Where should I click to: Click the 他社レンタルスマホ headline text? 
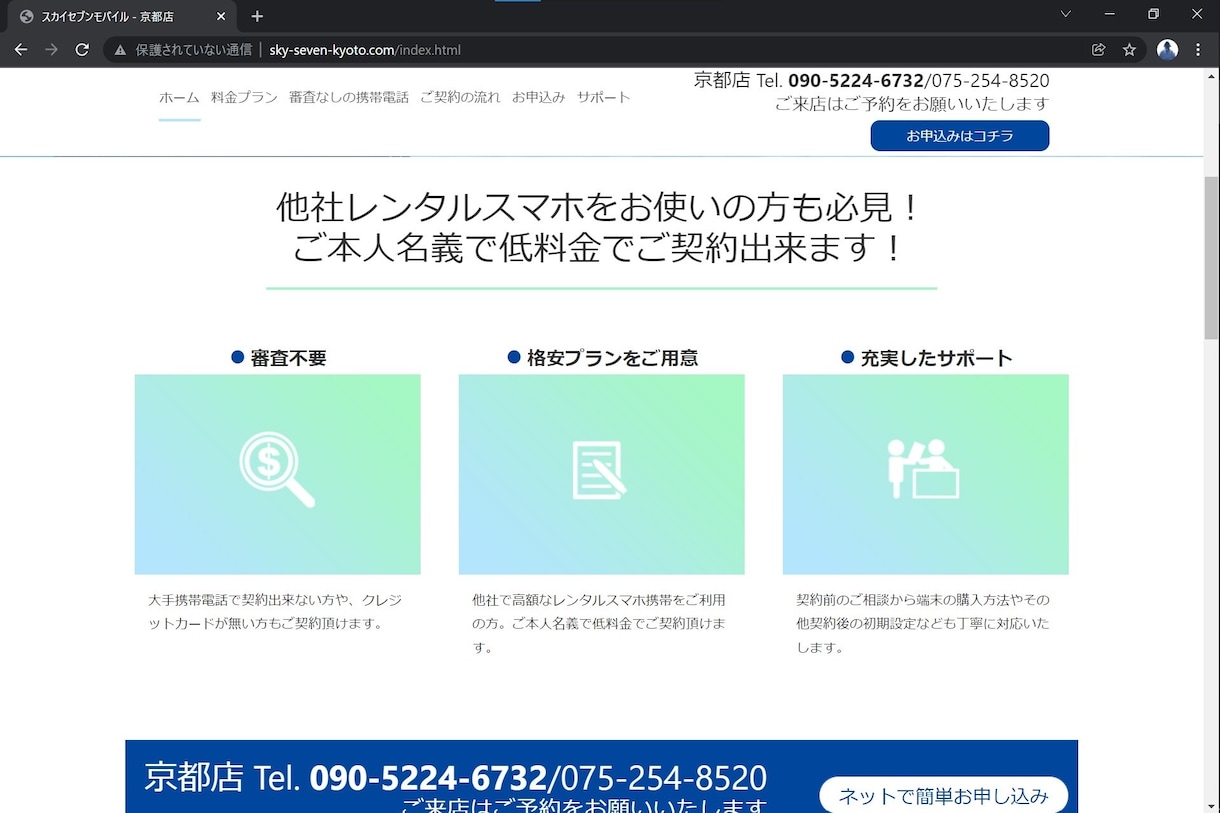point(597,208)
